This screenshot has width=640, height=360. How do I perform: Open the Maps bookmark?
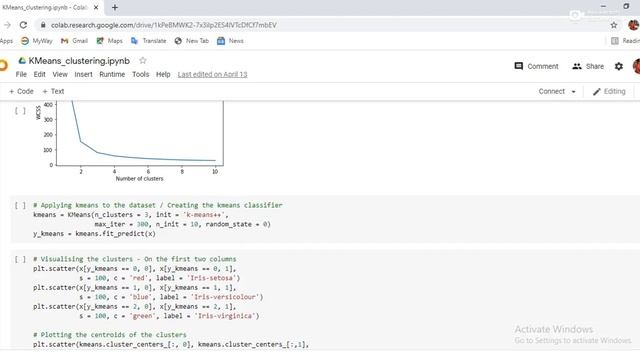(109, 41)
